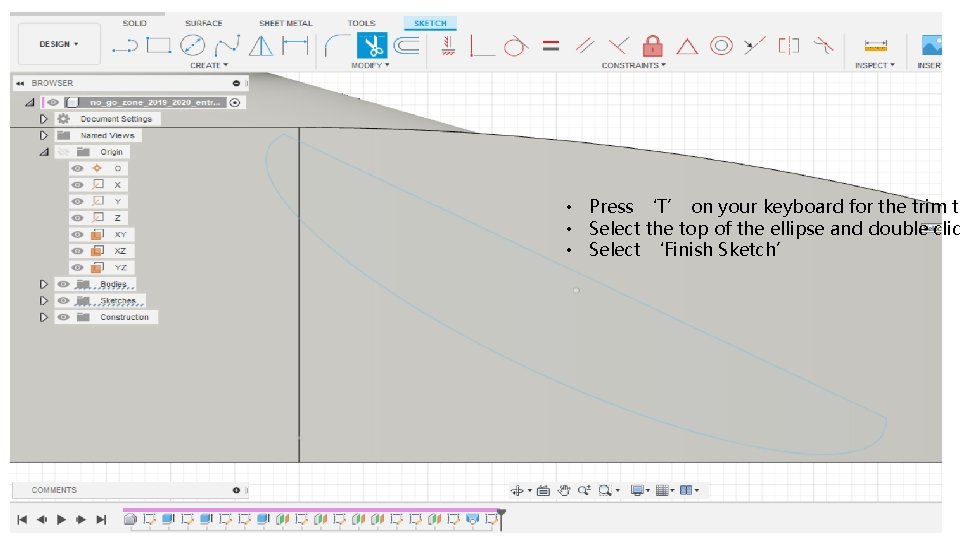Screen dimensions: 960x540
Task: Select the Fillet modify tool
Action: tap(337, 46)
